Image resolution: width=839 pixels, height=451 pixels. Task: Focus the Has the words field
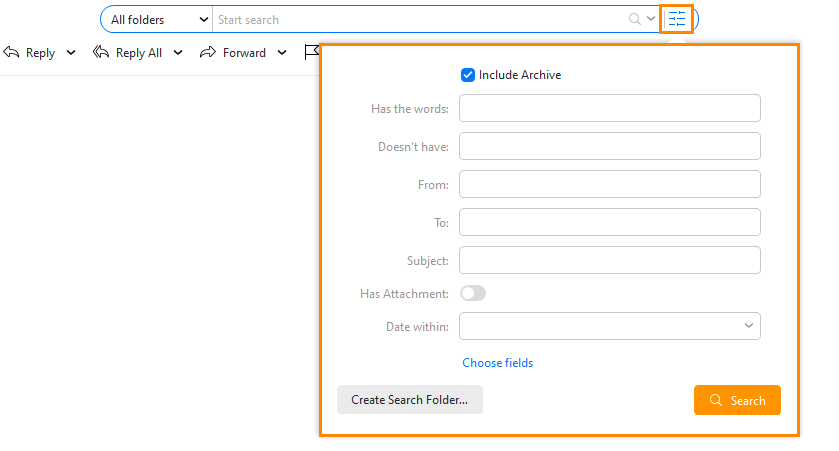coord(609,108)
